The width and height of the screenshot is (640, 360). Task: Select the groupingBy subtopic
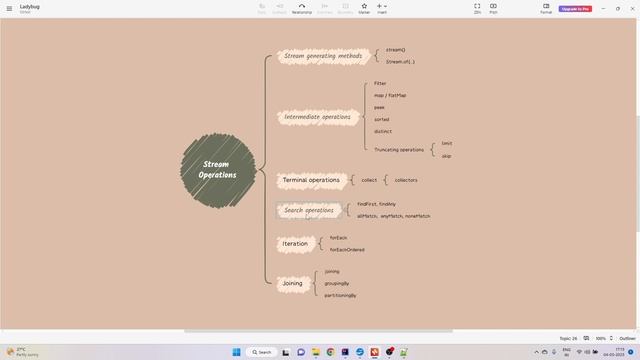(337, 283)
